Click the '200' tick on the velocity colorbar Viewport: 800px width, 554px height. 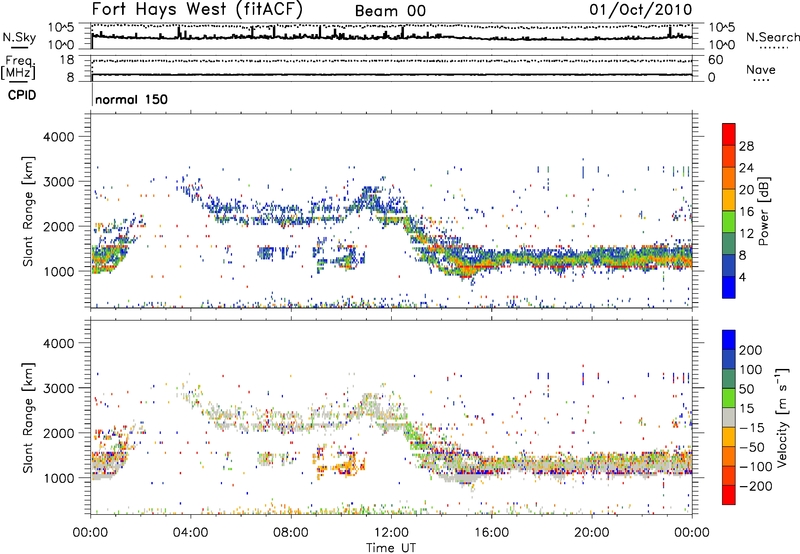[x=751, y=350]
